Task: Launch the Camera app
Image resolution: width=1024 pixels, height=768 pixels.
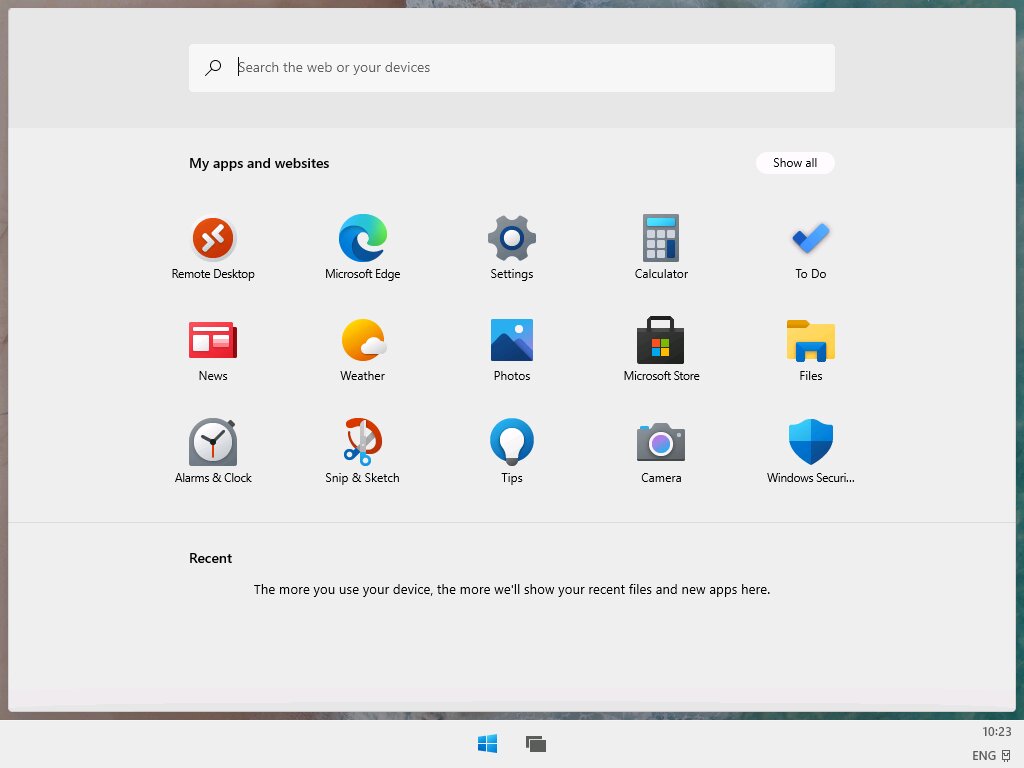Action: (661, 452)
